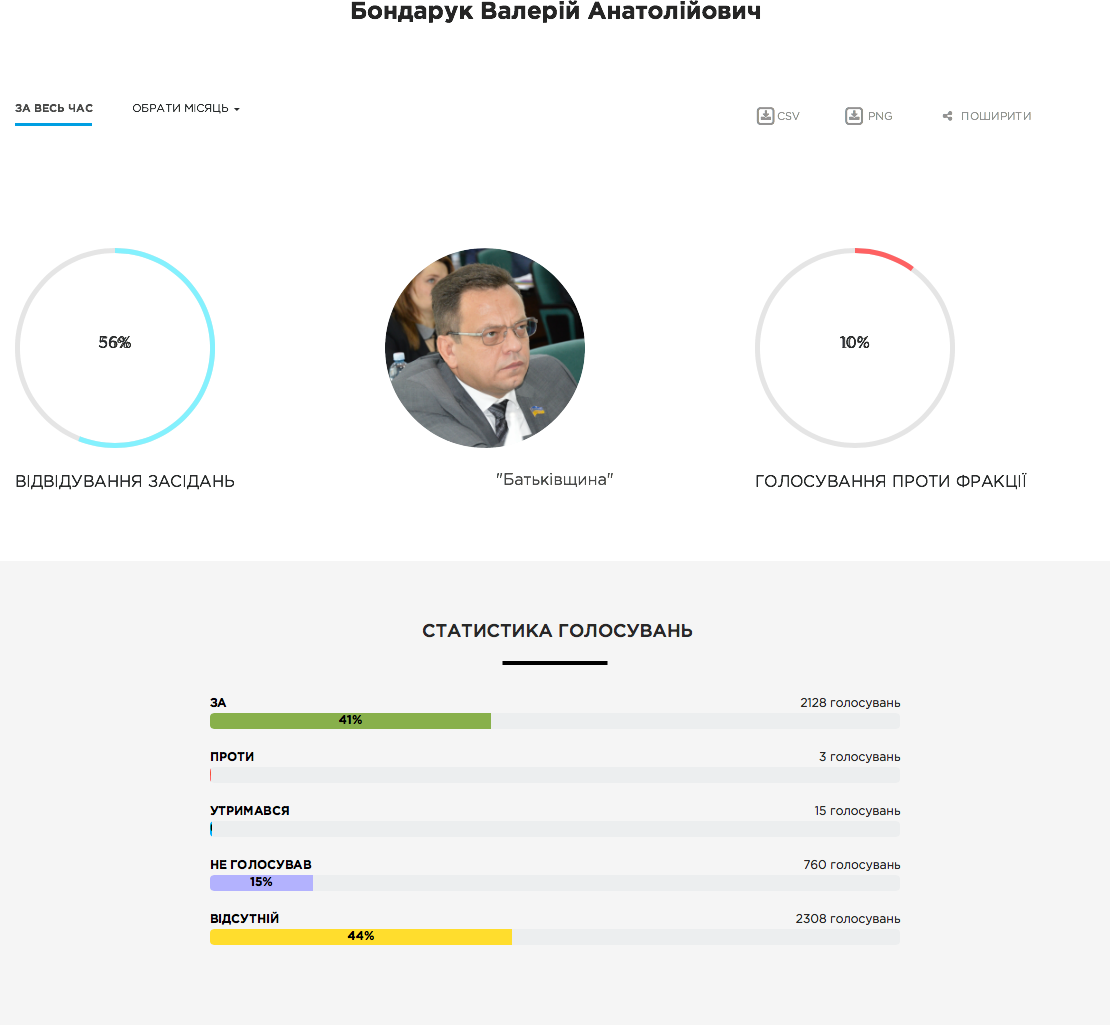Screen dimensions: 1110x1025
Task: Open the "Батьківщина" faction link
Action: point(554,480)
